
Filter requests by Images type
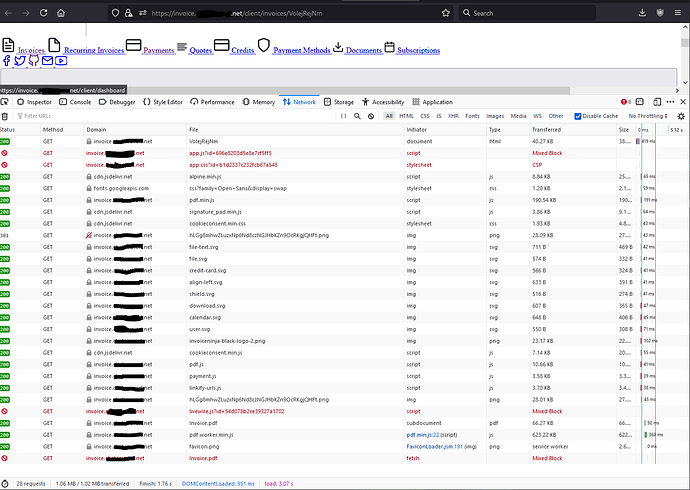pos(495,116)
